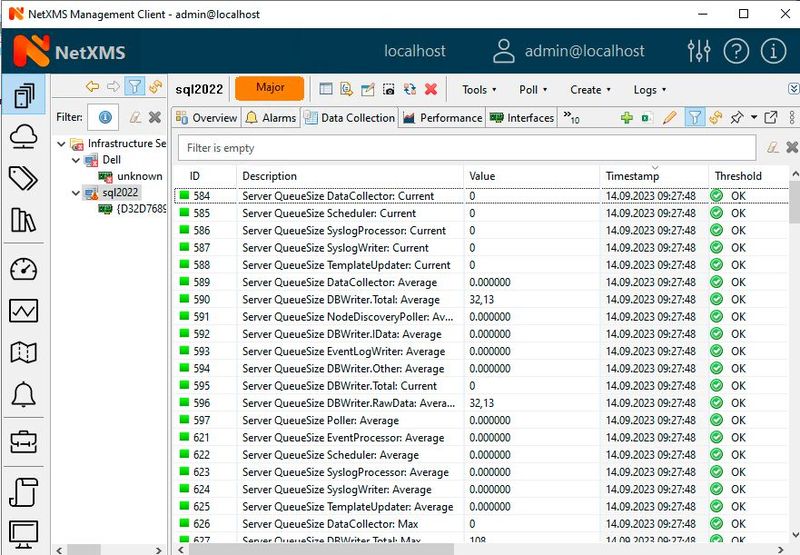Close the data collection filter bar

click(792, 148)
